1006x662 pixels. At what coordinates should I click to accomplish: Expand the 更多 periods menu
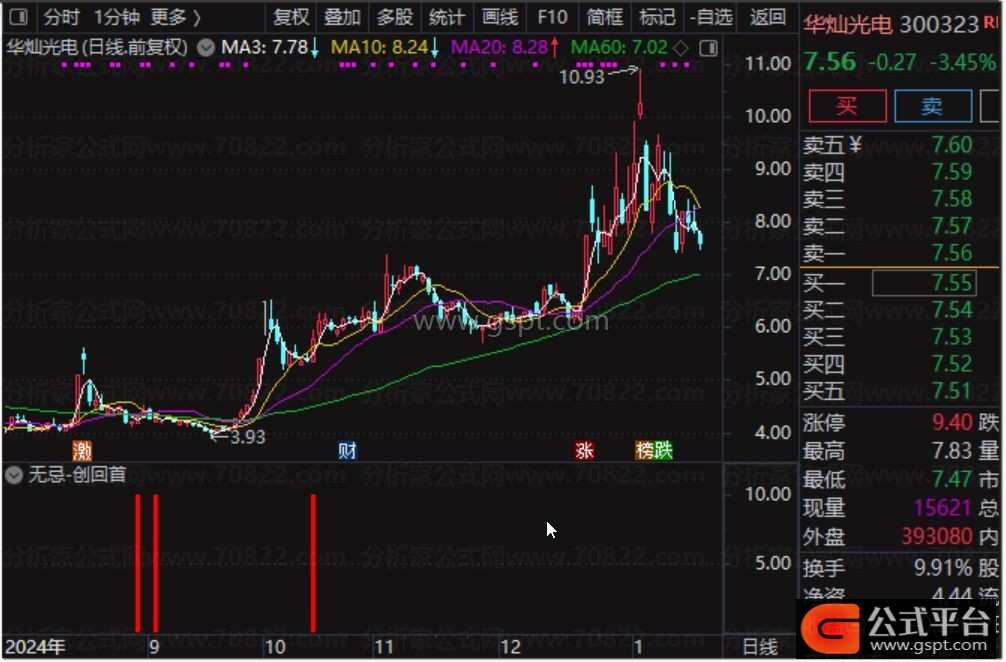[175, 17]
